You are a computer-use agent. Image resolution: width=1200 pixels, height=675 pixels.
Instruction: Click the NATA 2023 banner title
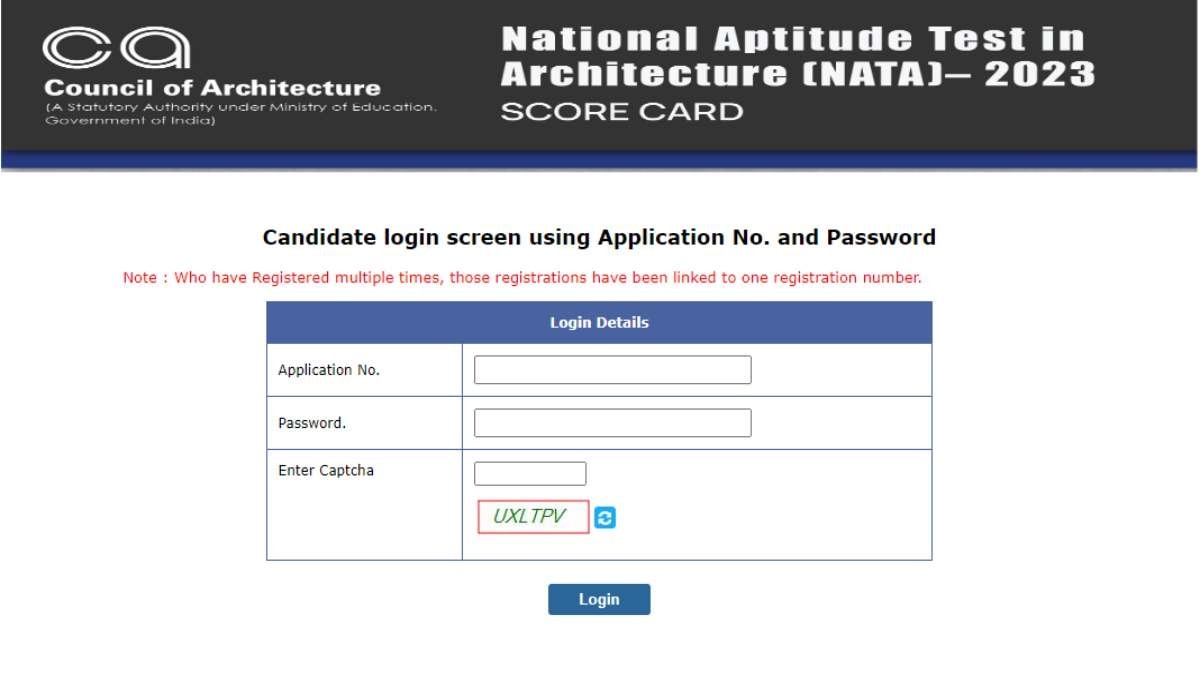tap(793, 55)
